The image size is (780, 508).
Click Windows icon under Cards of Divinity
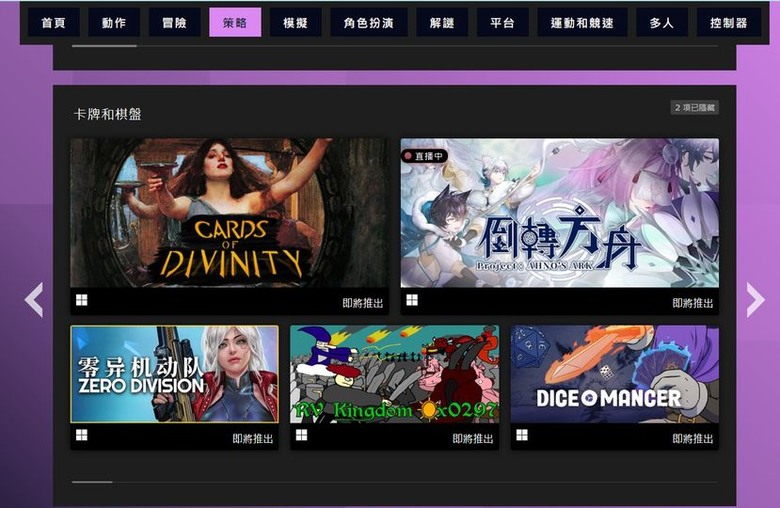pyautogui.click(x=82, y=300)
